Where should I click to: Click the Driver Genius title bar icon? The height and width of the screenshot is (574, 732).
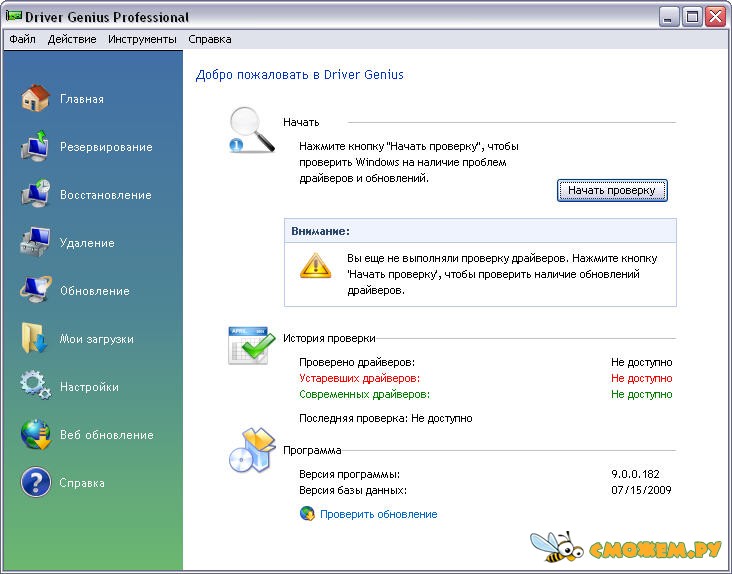14,16
